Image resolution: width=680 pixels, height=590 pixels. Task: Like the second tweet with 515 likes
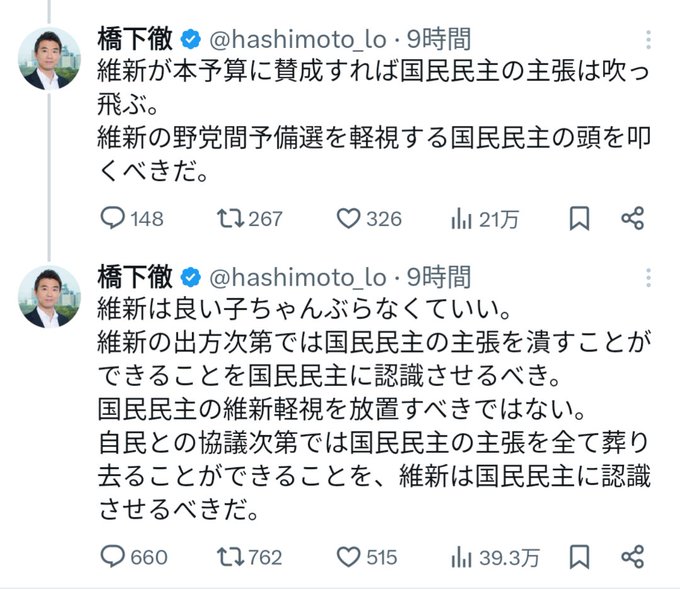coord(367,557)
